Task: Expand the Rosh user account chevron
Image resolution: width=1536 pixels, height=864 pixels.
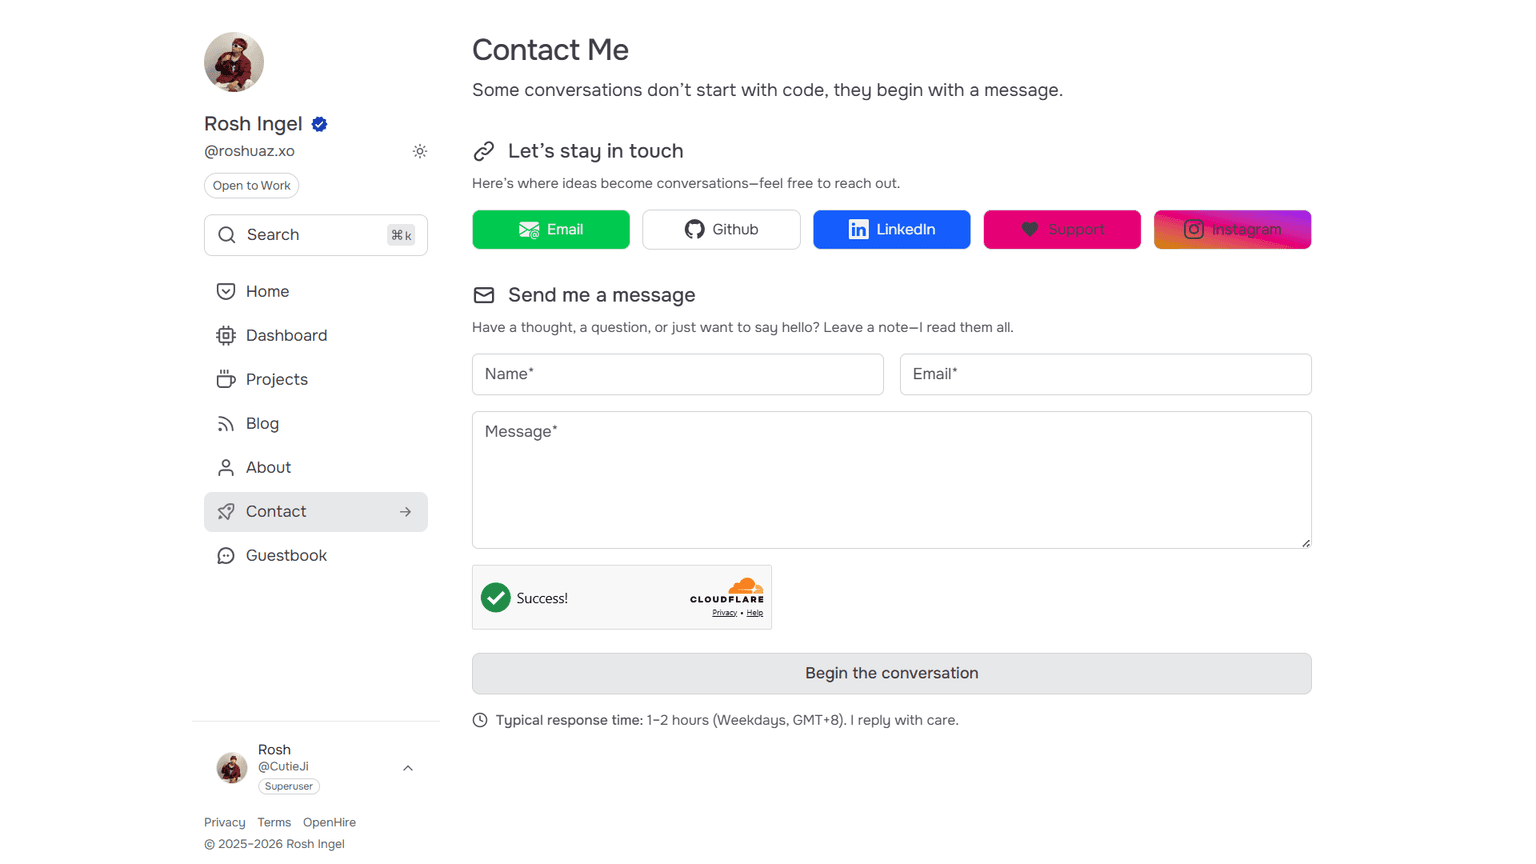Action: point(408,768)
